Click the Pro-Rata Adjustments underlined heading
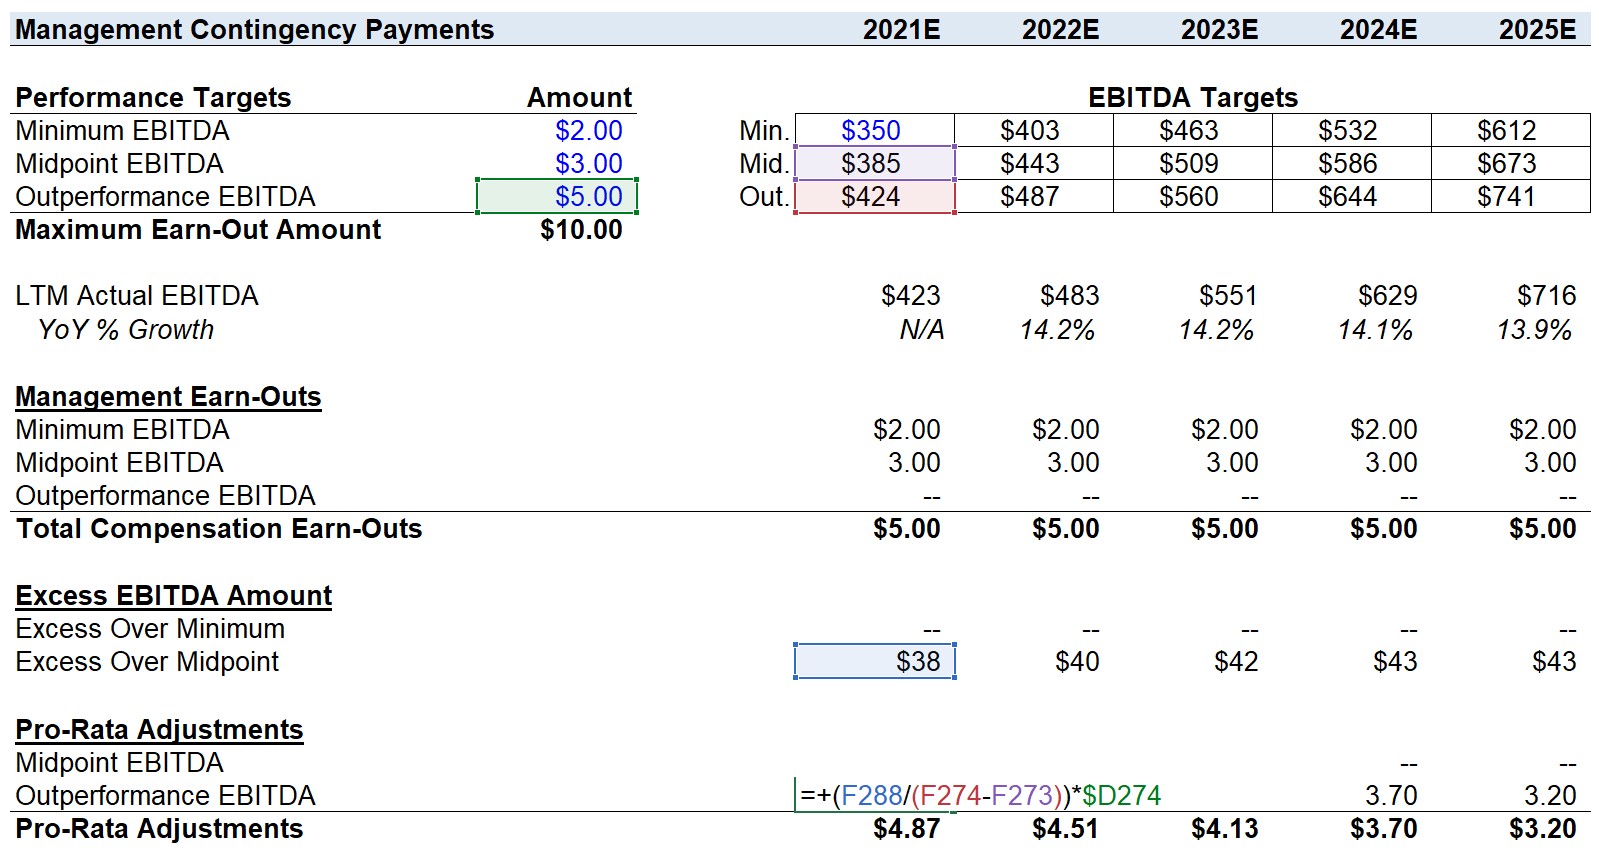 (159, 730)
